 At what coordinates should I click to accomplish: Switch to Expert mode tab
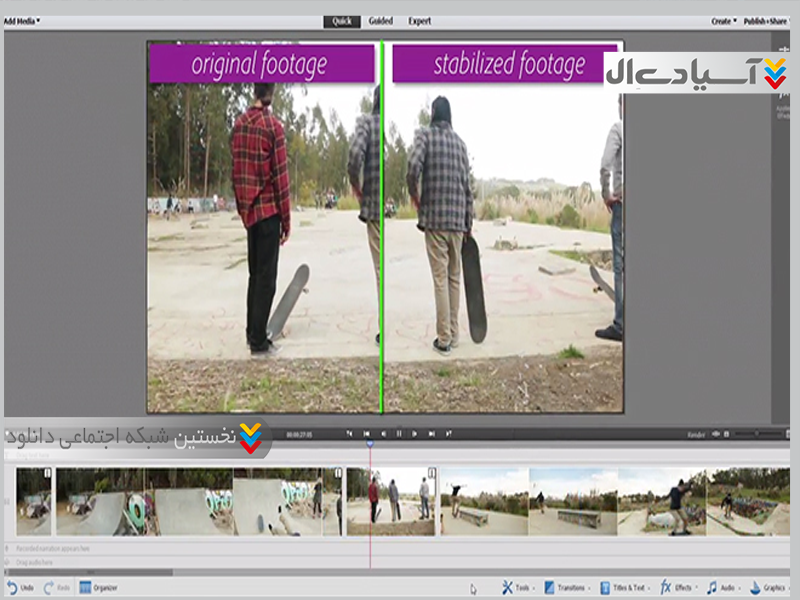click(x=420, y=21)
